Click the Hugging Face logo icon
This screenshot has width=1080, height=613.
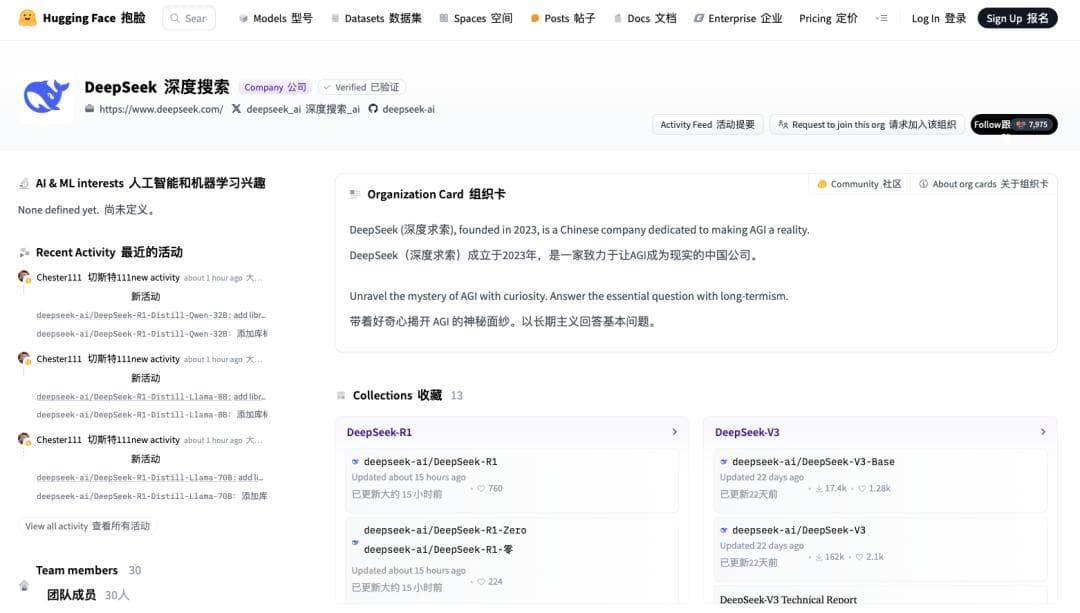coord(27,18)
